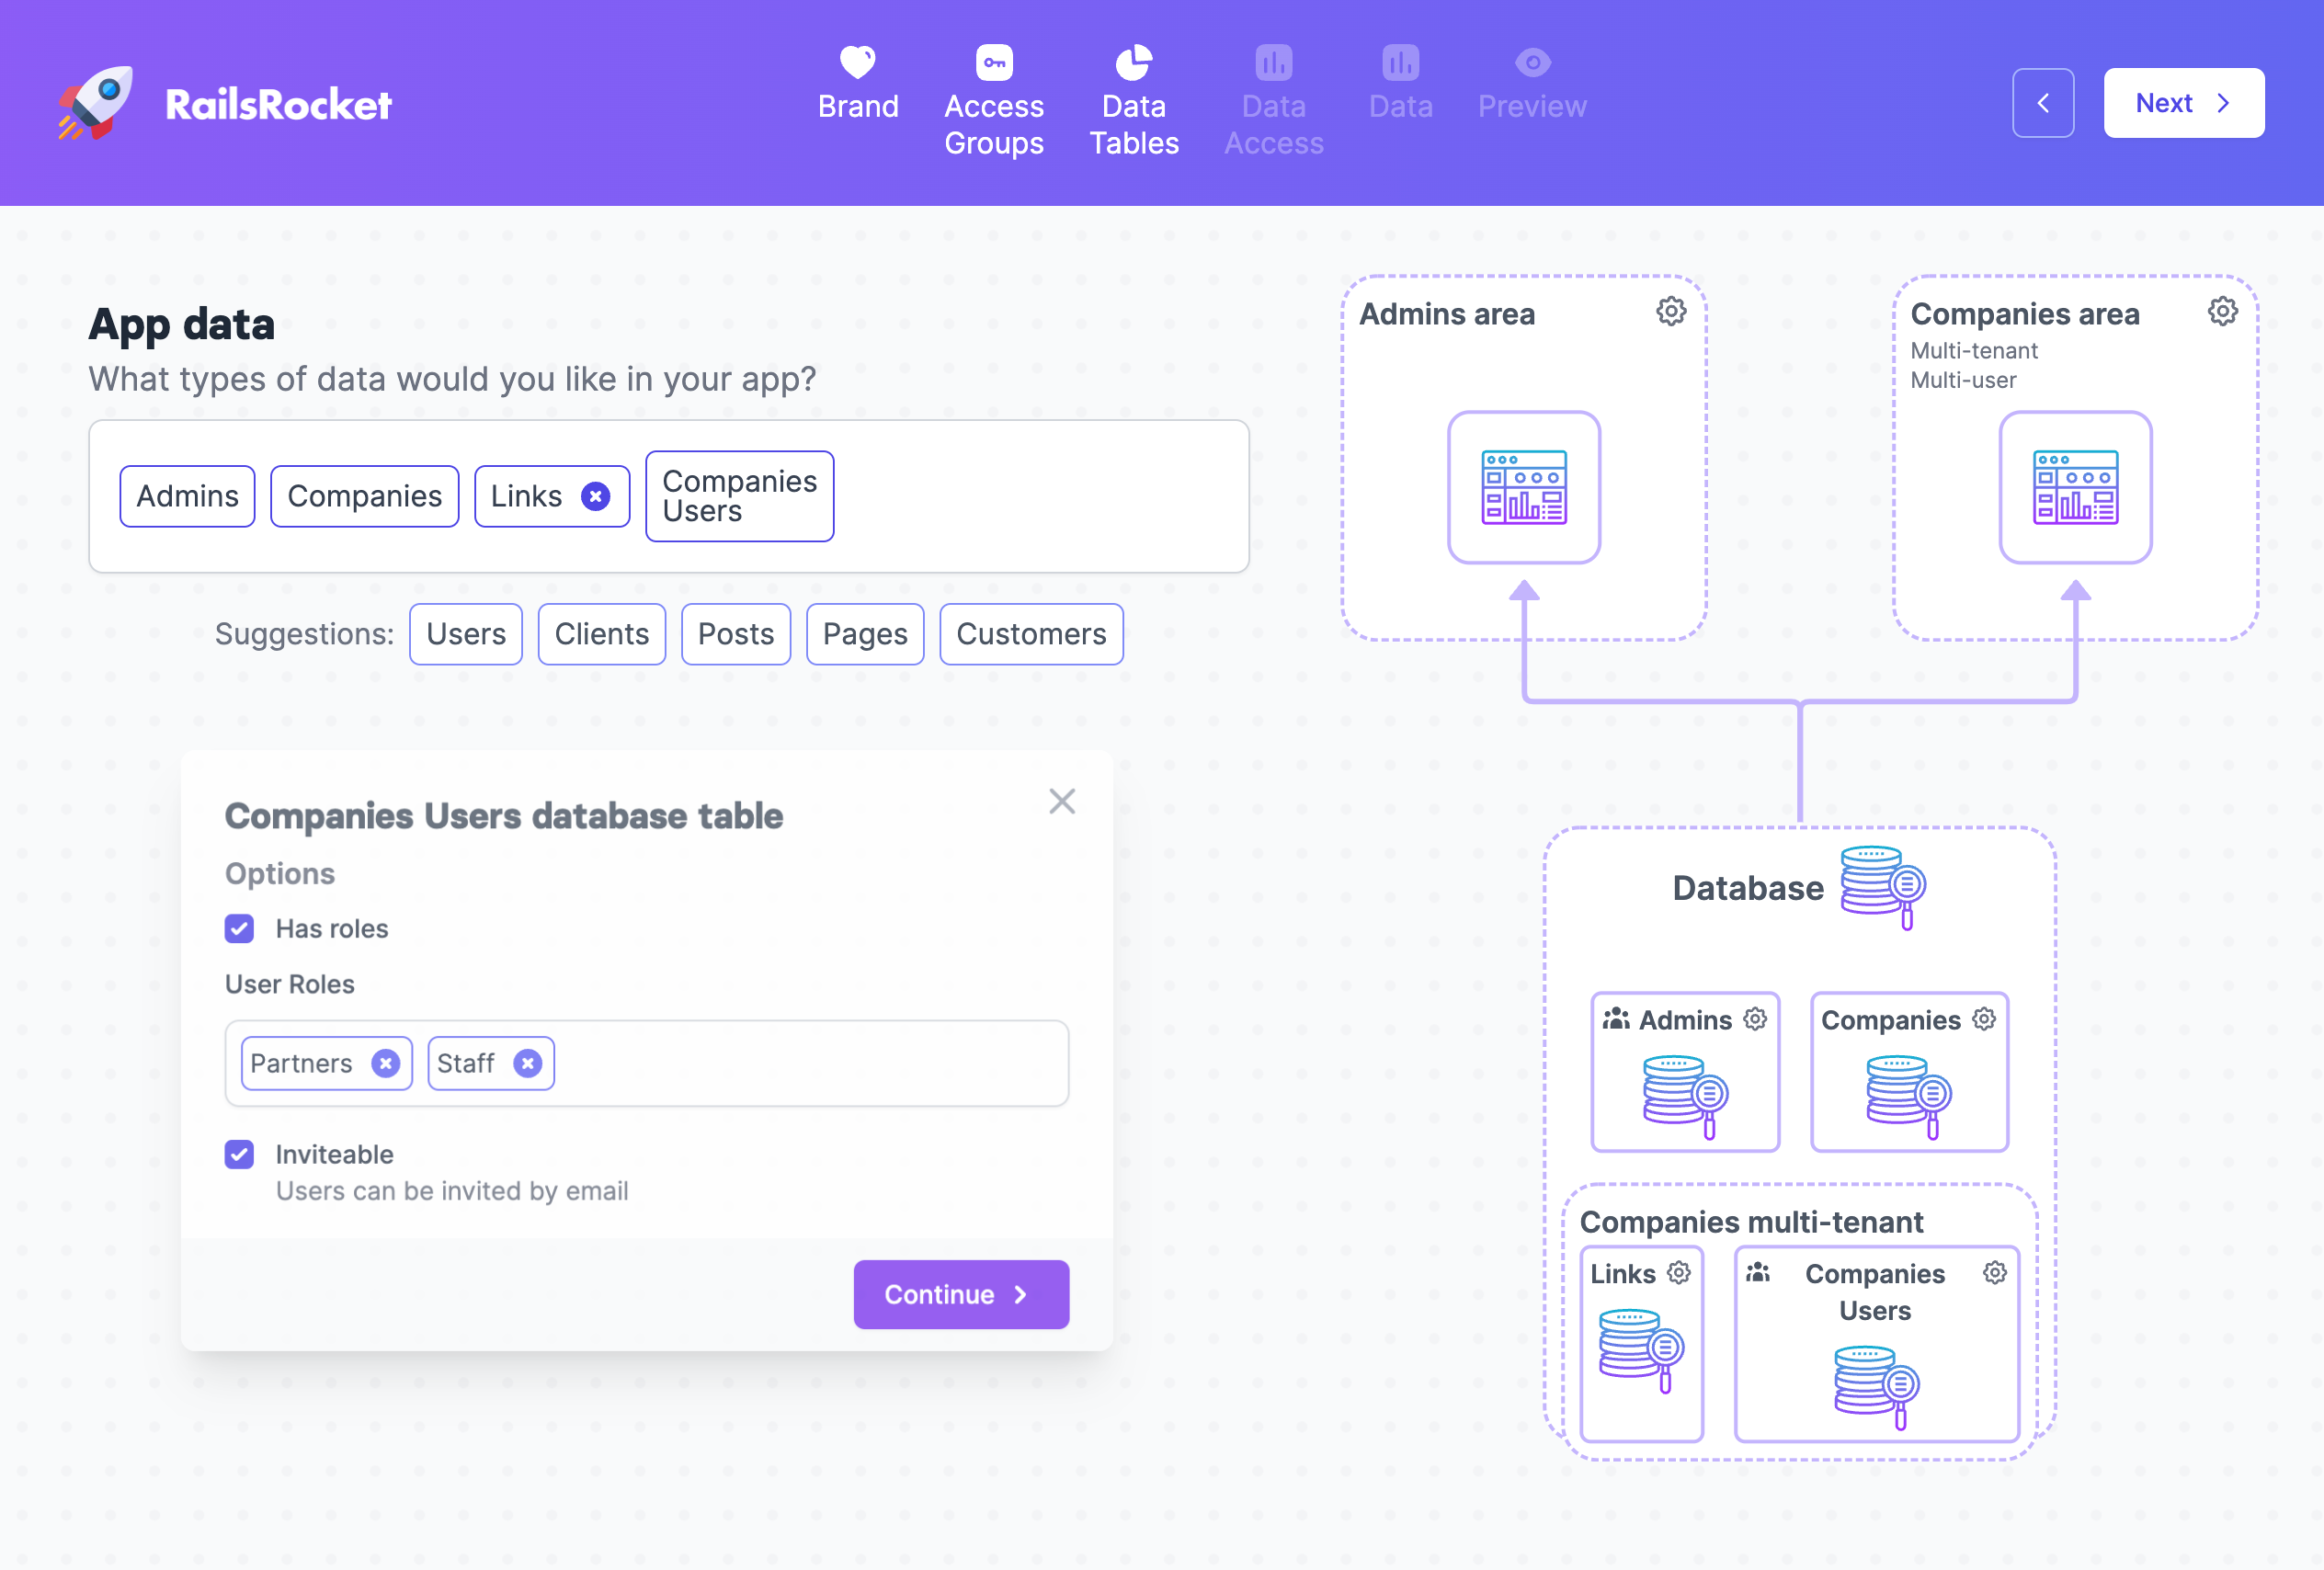Go to the Data Access step
Screen dimensions: 2324x1570
1274,102
